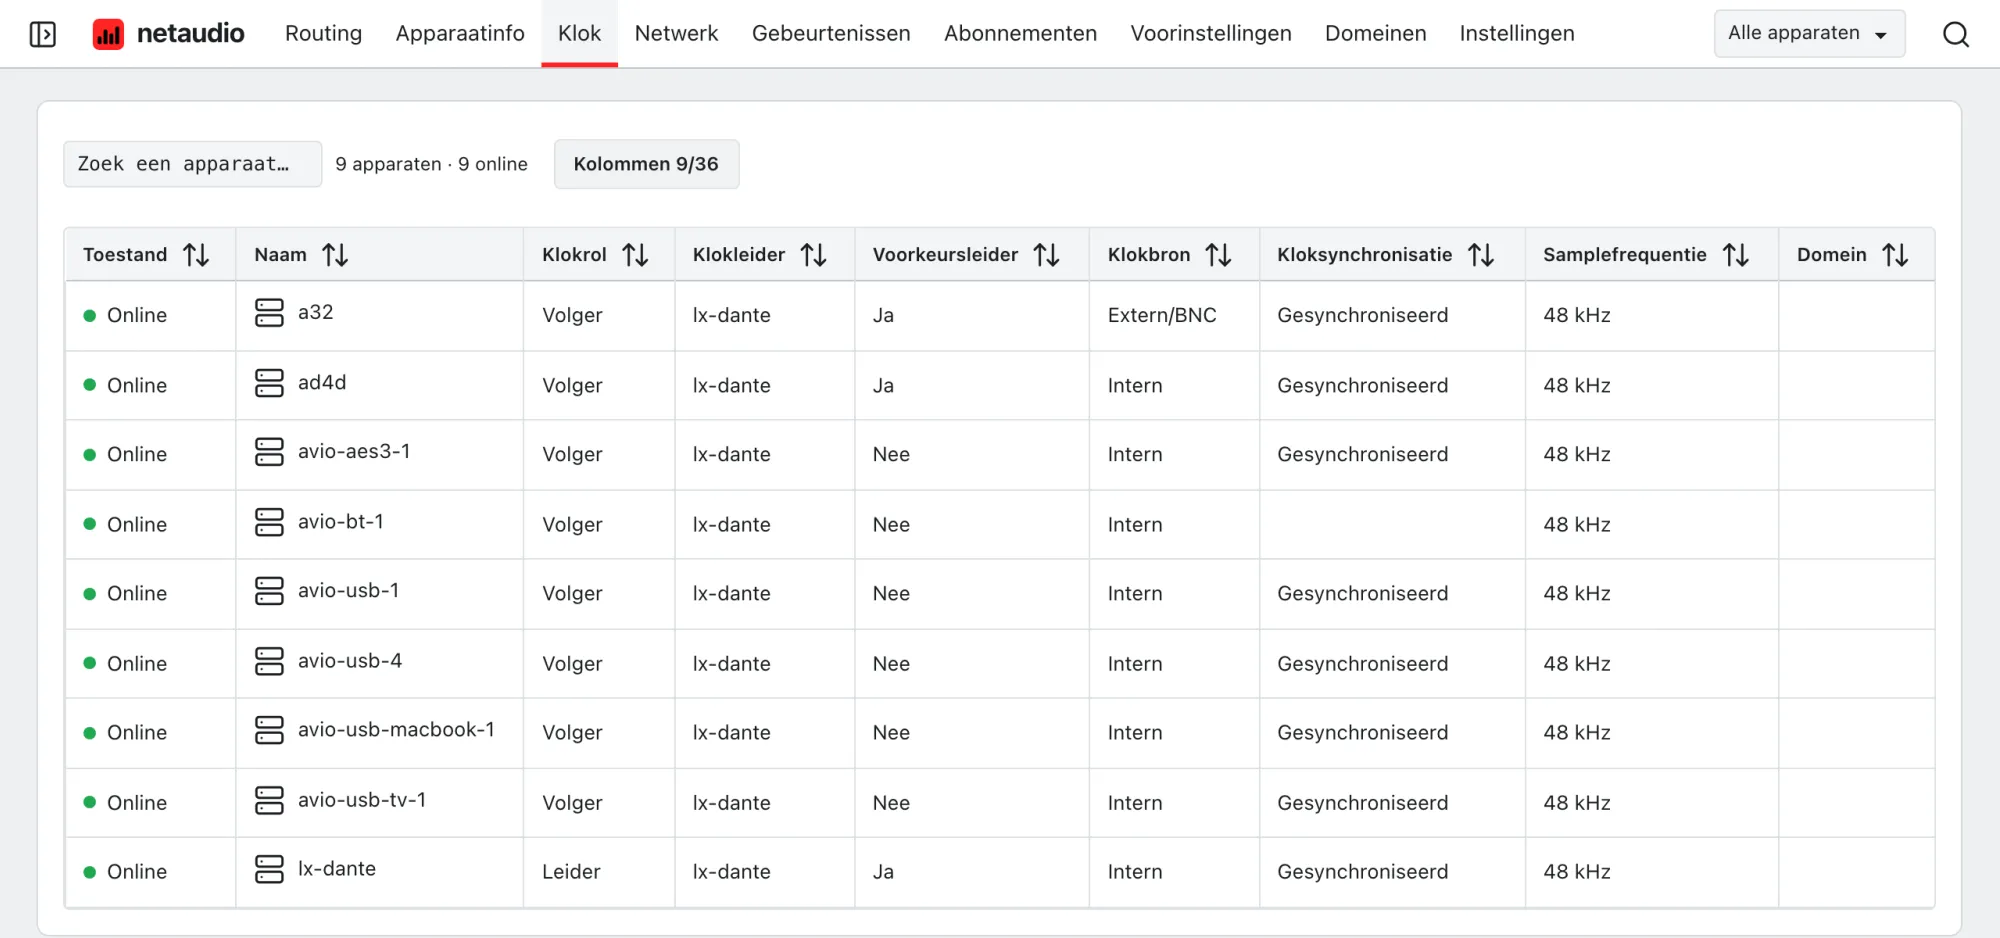Open the Gebeurtenissen tab
Screen dimensions: 2000x938
pos(831,34)
